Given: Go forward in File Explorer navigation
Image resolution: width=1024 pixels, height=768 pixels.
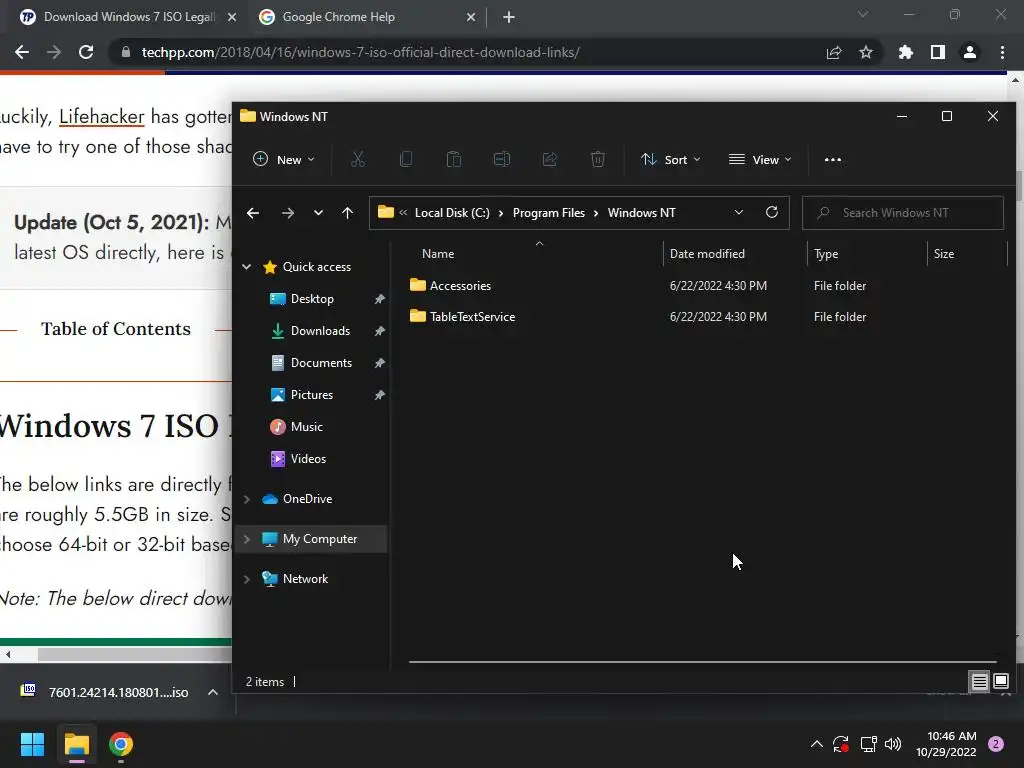Looking at the screenshot, I should click(287, 213).
